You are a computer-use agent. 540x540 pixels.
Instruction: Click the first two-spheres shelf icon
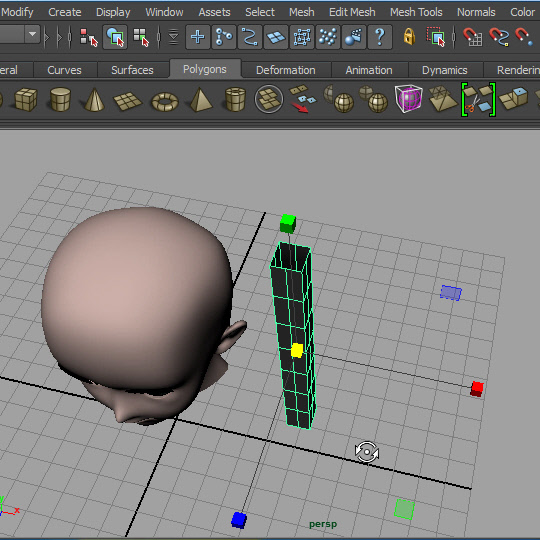pos(339,99)
